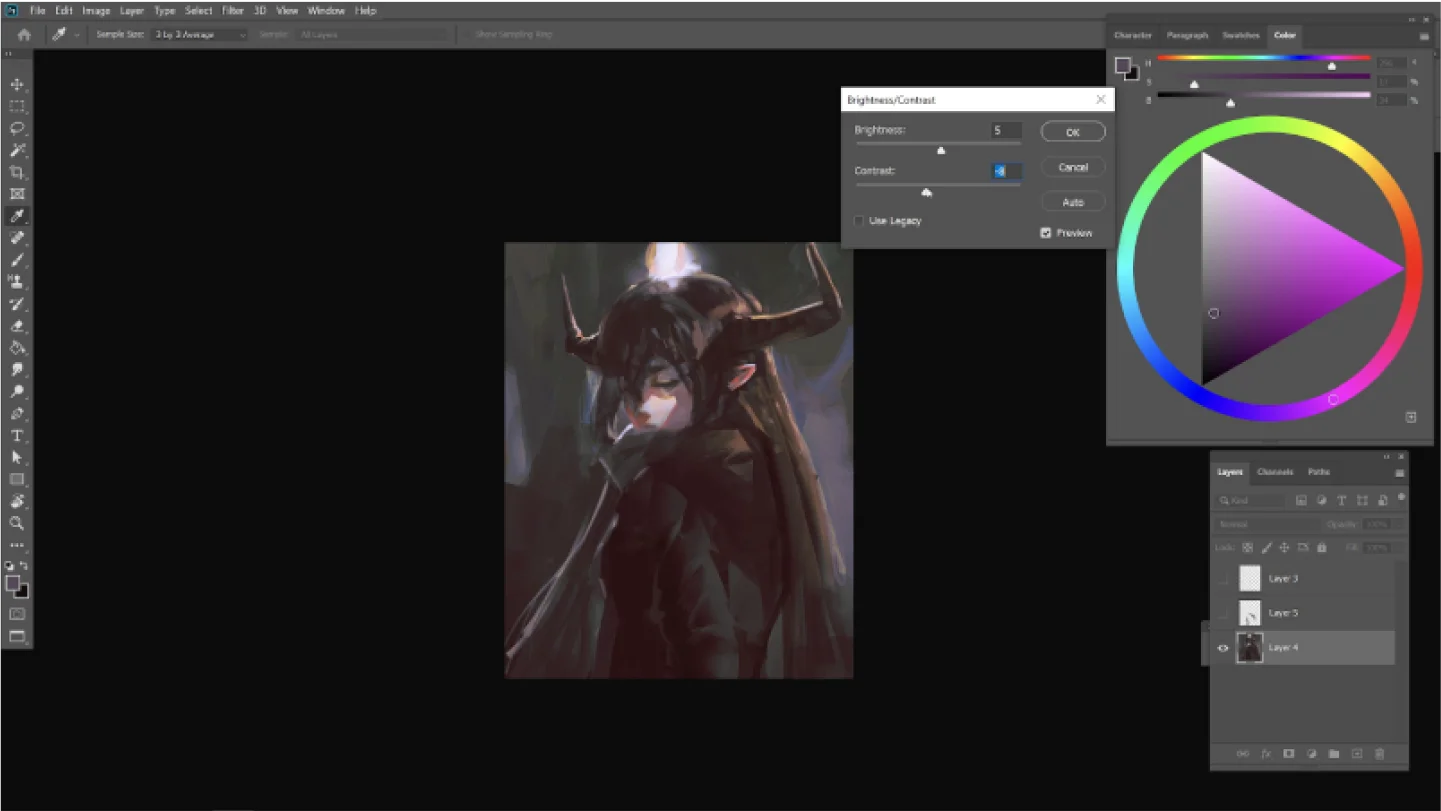Screen dimensions: 1441x811
Task: Open the Color panel menu
Action: [1424, 37]
